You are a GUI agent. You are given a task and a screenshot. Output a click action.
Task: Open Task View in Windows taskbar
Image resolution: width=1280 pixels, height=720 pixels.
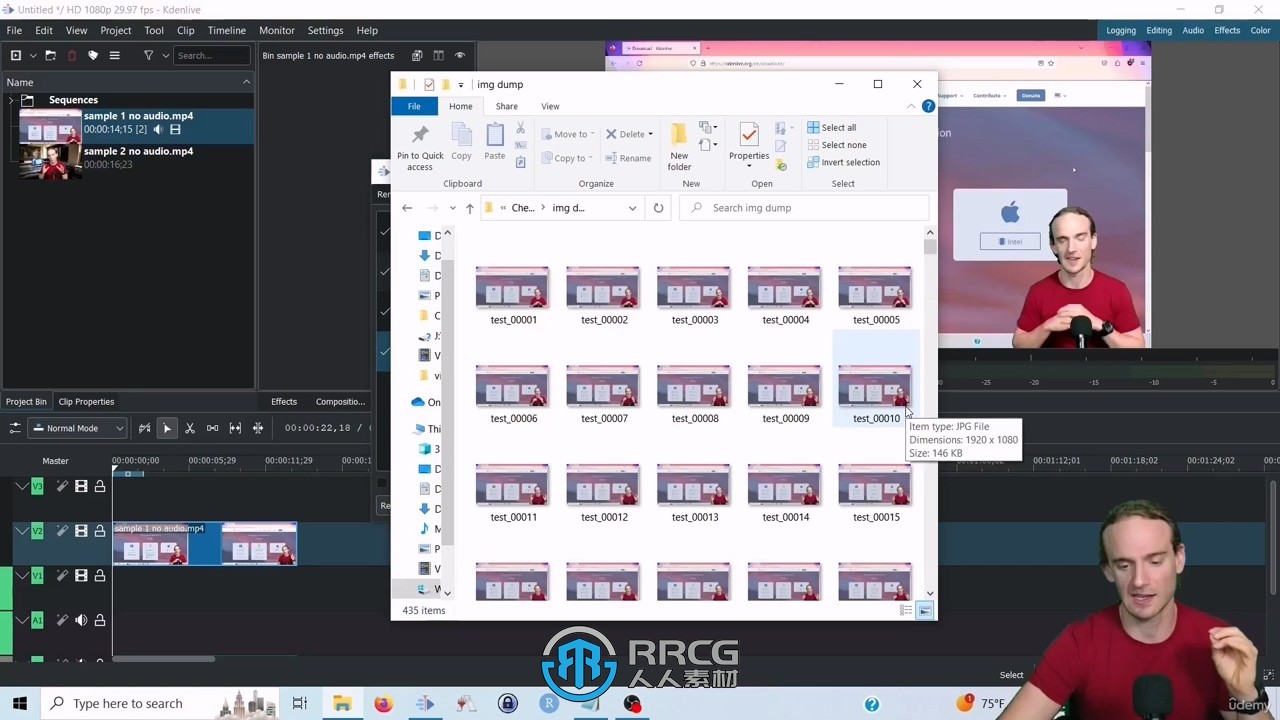pos(299,704)
